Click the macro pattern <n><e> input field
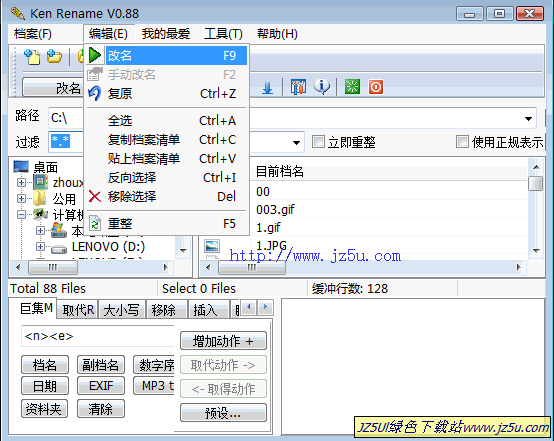The width and height of the screenshot is (554, 441). [x=98, y=336]
